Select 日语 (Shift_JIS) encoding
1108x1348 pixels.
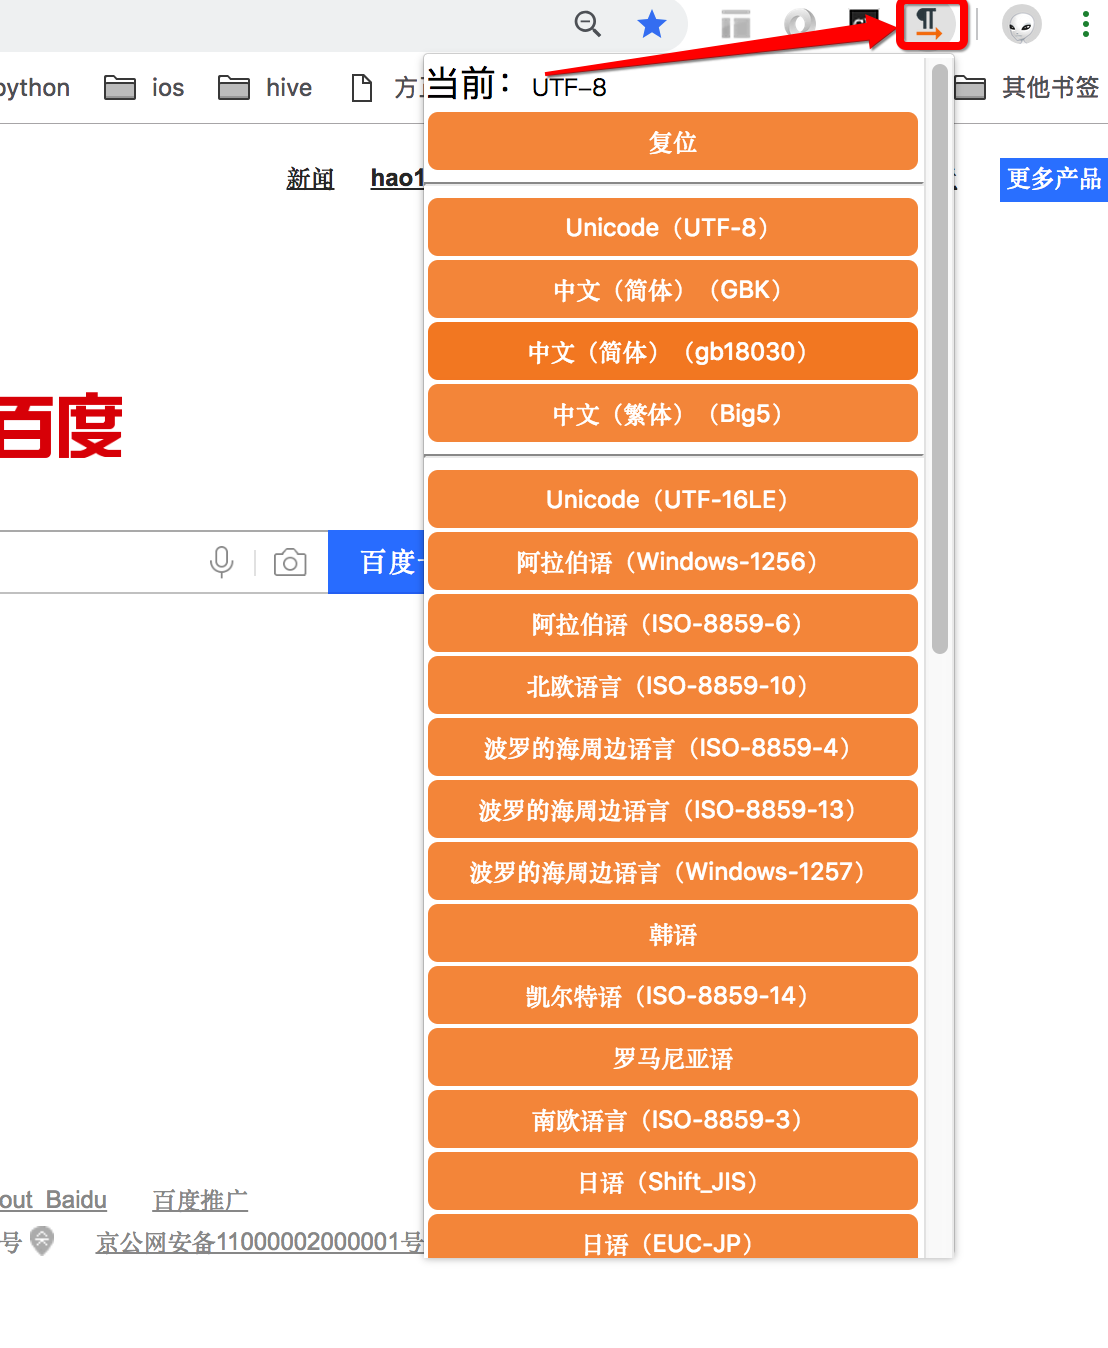[x=673, y=1181]
